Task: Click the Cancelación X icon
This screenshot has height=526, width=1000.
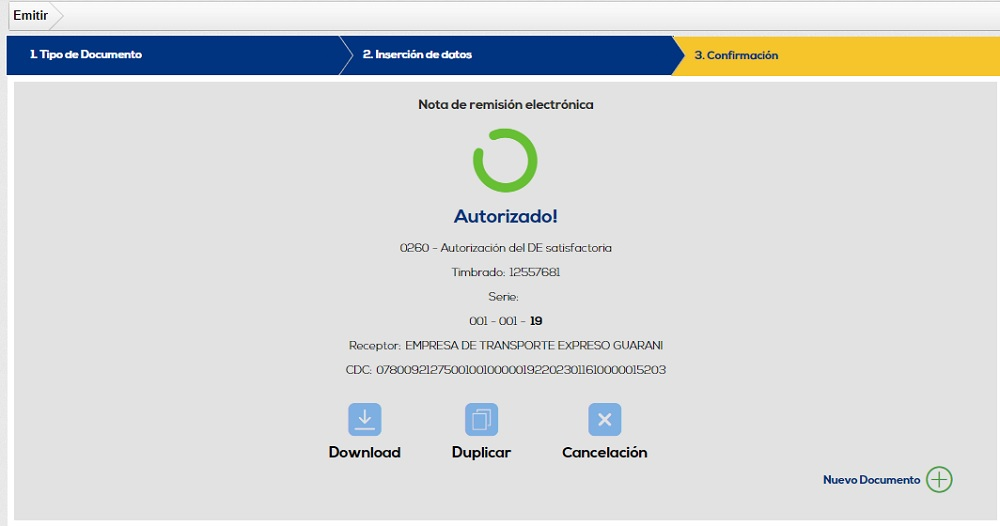Action: [604, 419]
